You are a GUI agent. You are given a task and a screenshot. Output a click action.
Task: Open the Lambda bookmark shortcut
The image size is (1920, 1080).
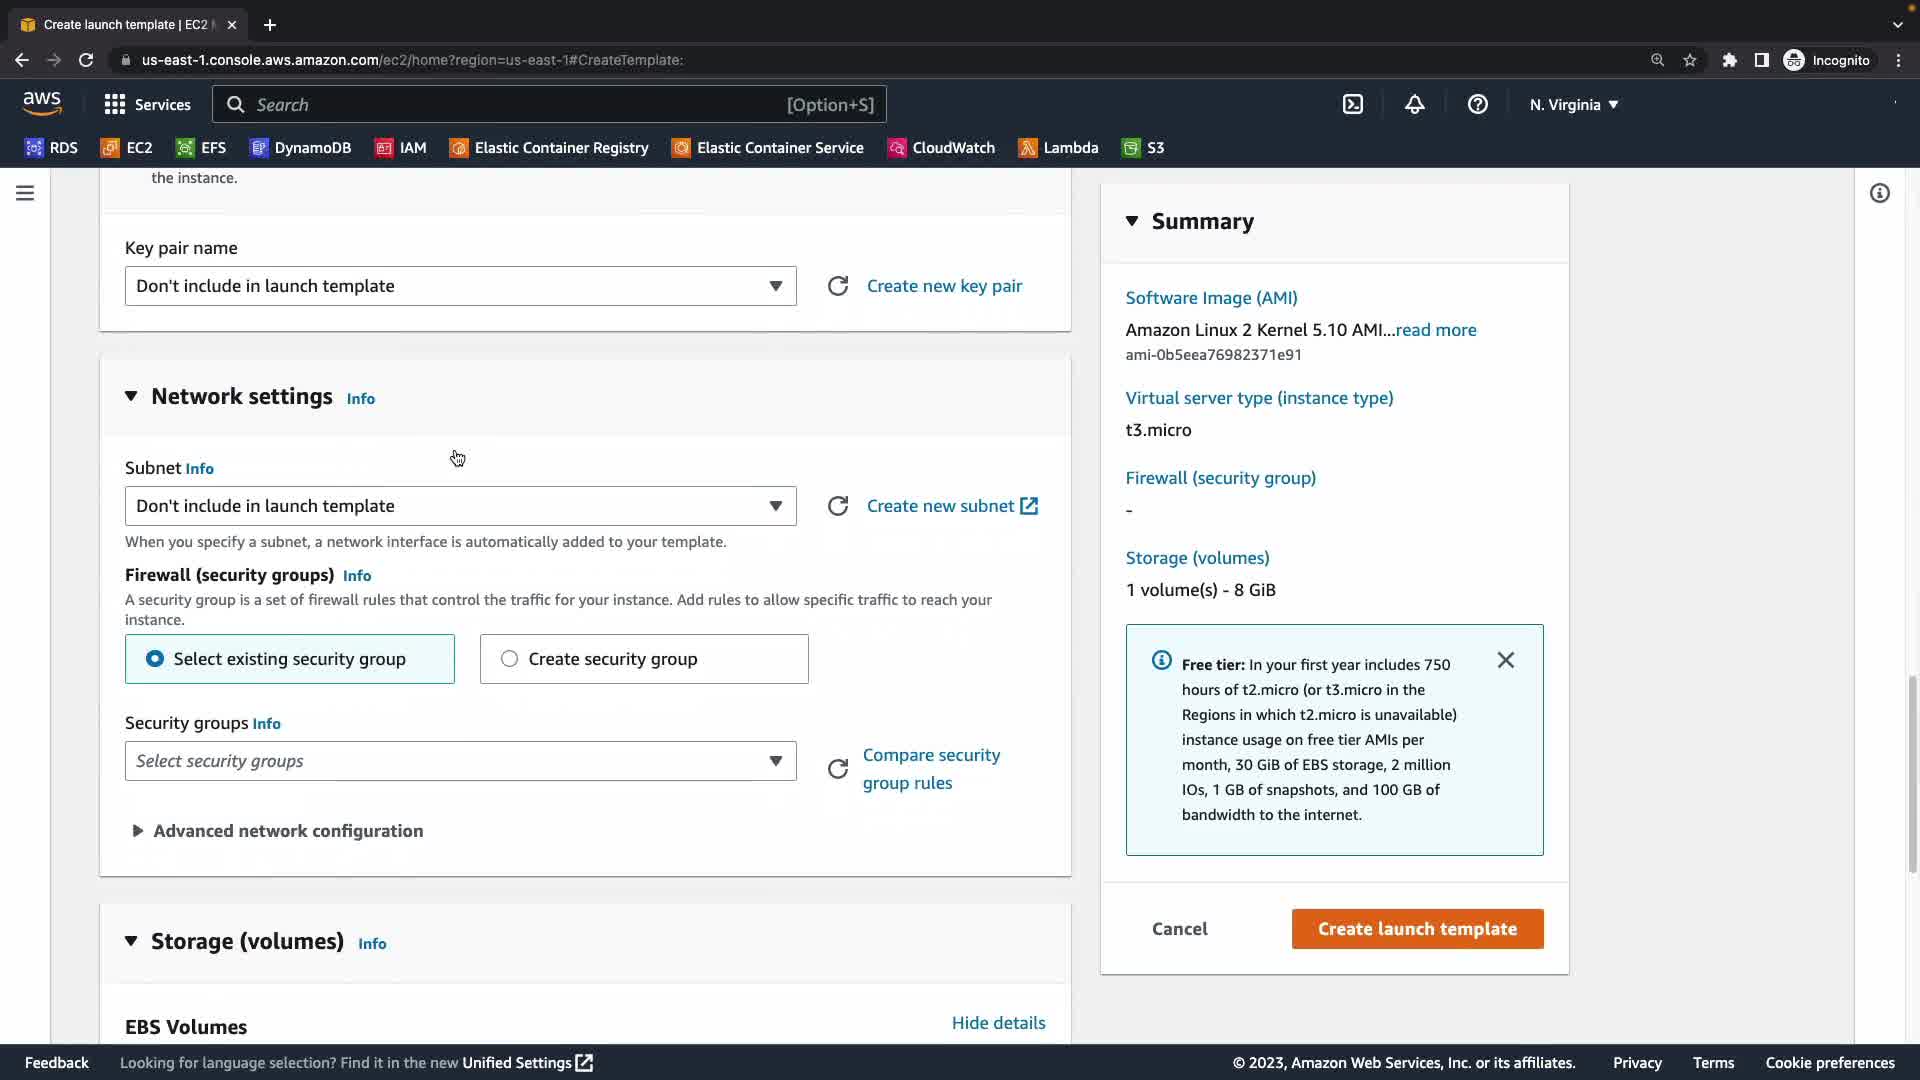(x=1058, y=148)
